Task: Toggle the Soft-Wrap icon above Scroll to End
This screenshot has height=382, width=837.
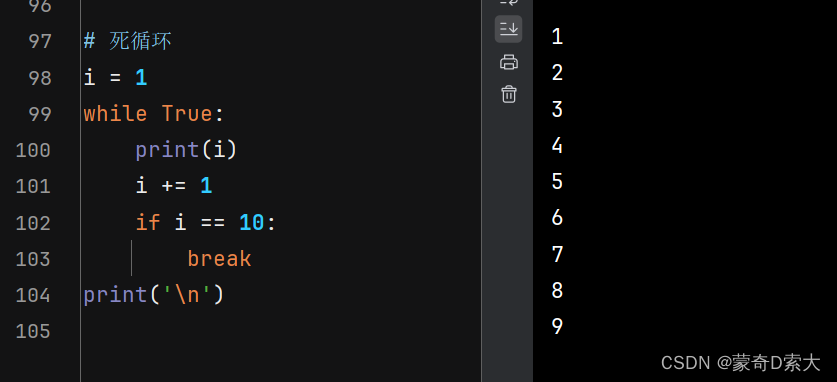Action: click(x=508, y=3)
